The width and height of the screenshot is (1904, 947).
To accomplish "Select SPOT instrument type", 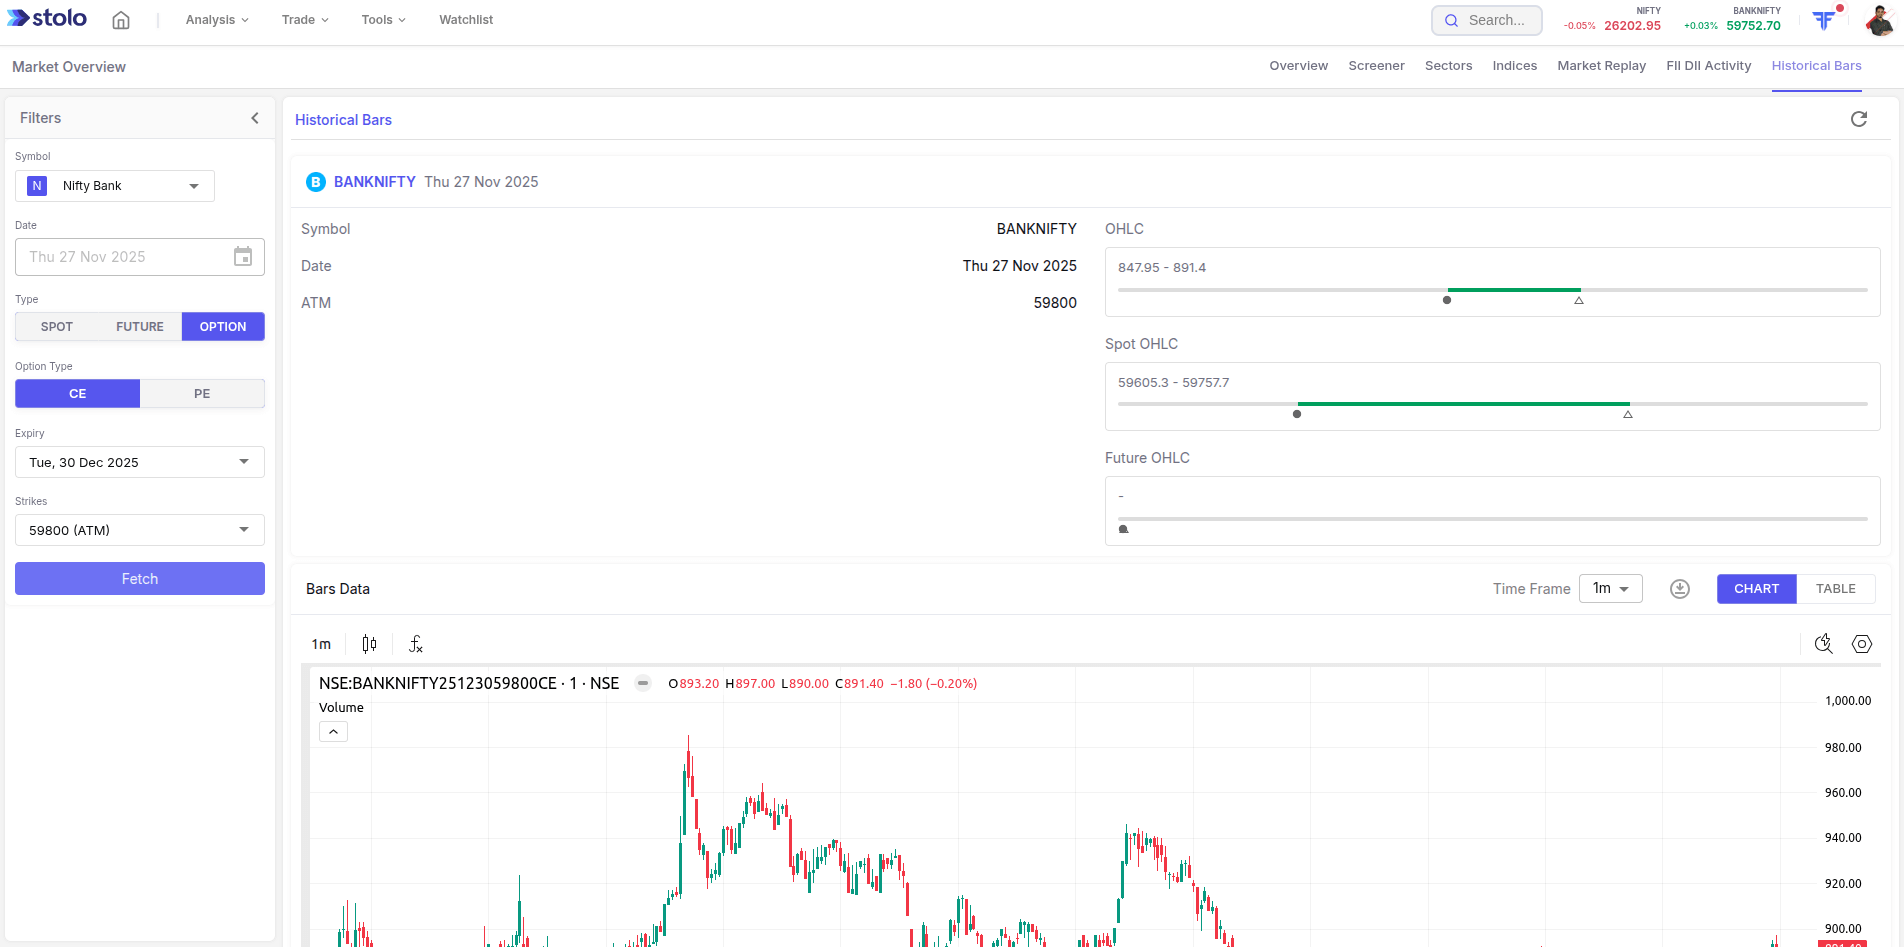I will tap(57, 327).
